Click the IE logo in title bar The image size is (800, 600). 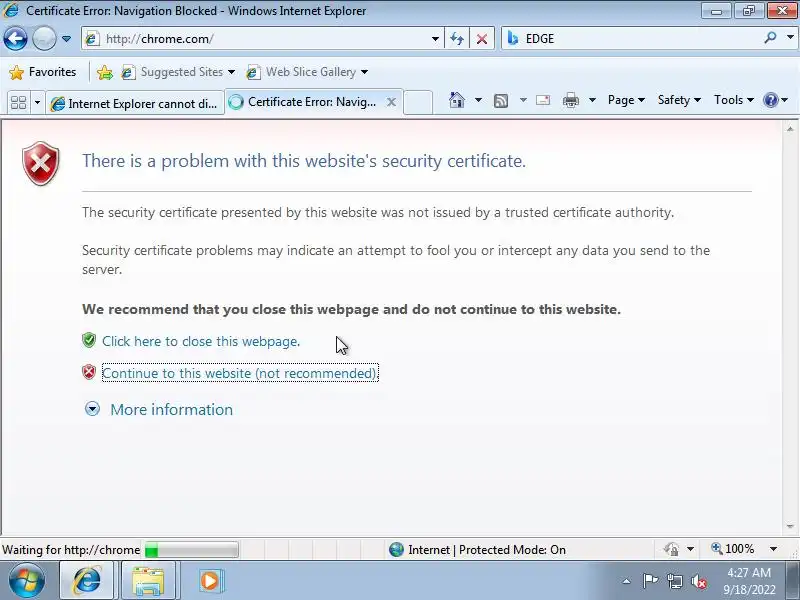[11, 10]
